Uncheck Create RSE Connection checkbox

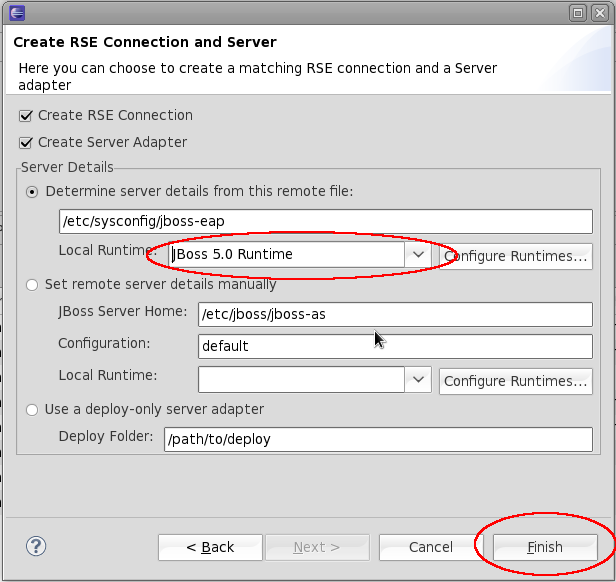[x=26, y=115]
